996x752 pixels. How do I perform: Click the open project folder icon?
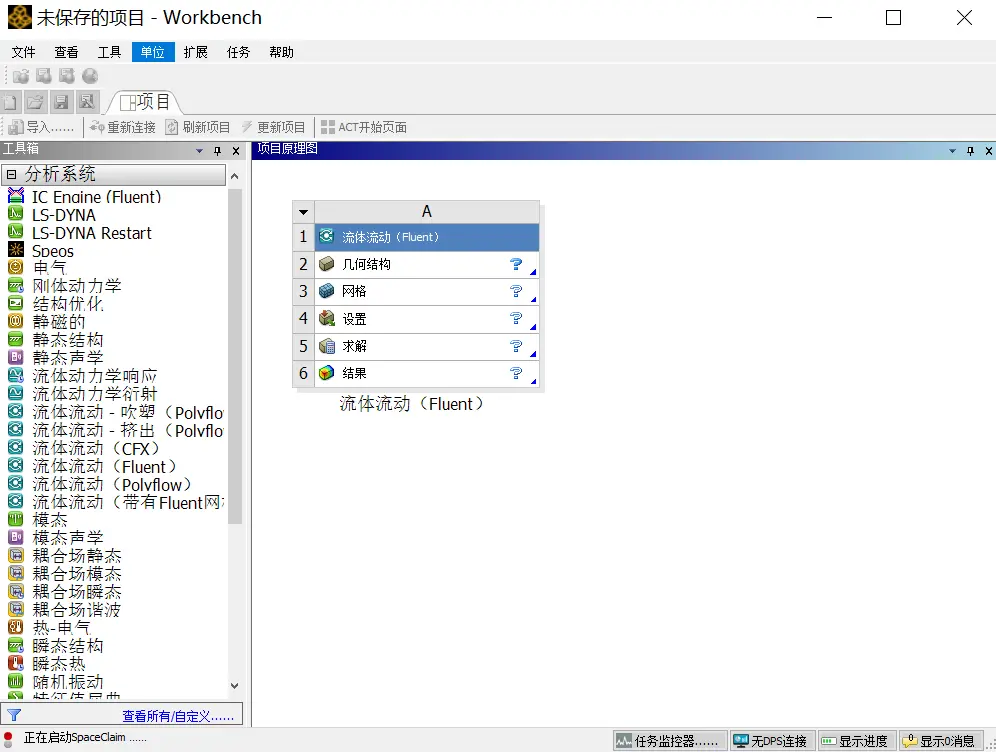(x=36, y=102)
